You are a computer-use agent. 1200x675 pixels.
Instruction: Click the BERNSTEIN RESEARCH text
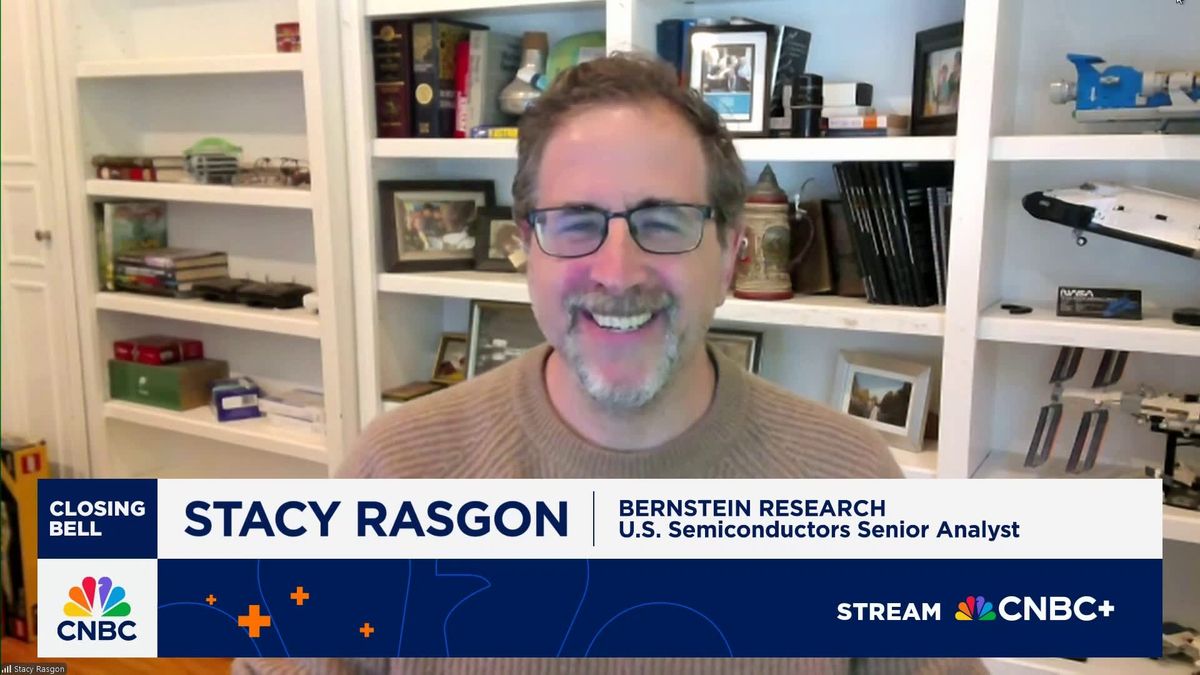752,507
